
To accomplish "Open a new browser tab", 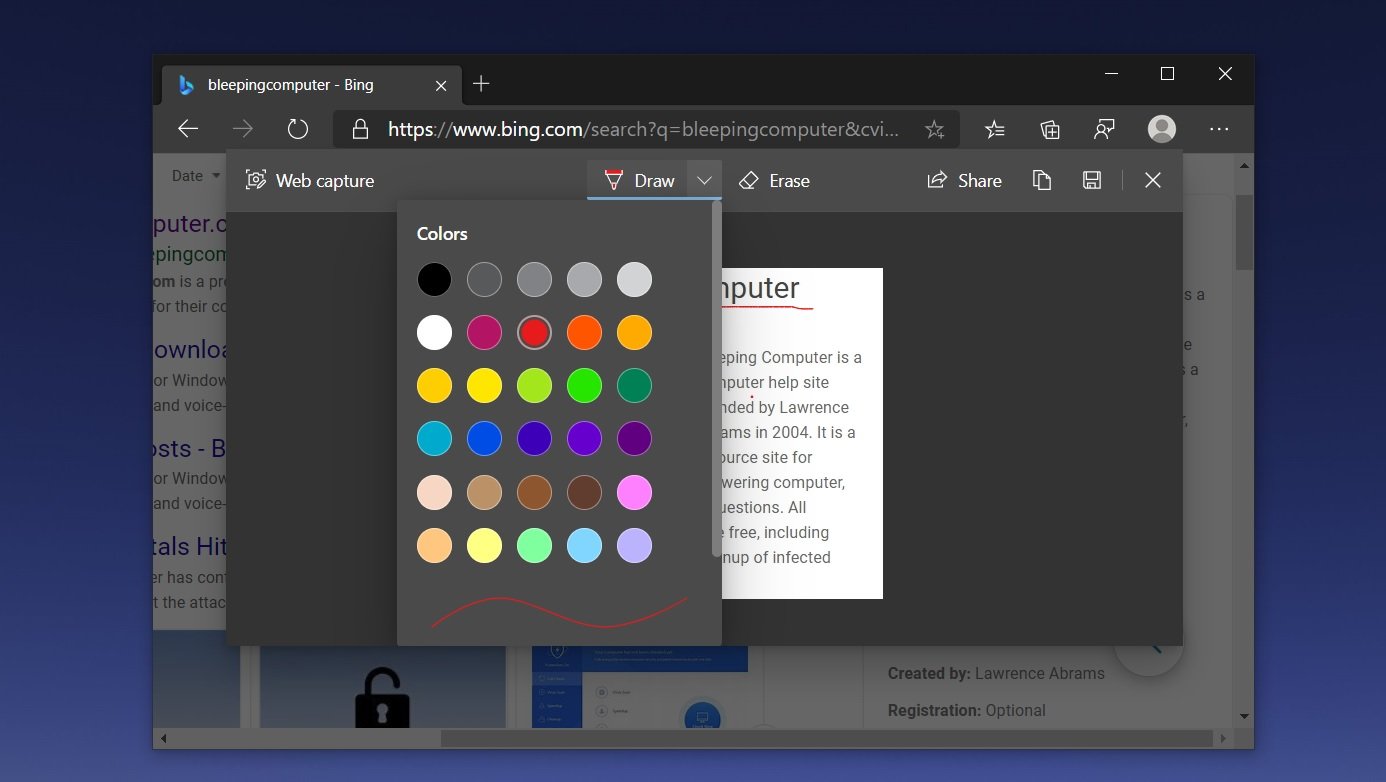I will (x=481, y=84).
